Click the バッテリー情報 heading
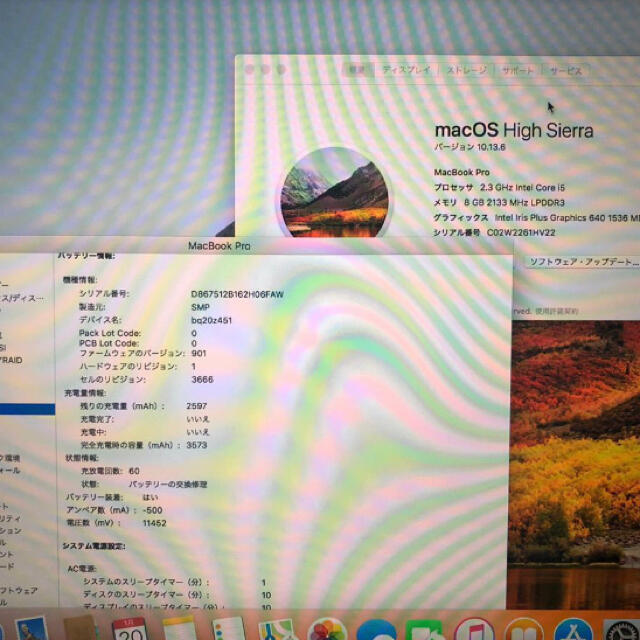 86,256
